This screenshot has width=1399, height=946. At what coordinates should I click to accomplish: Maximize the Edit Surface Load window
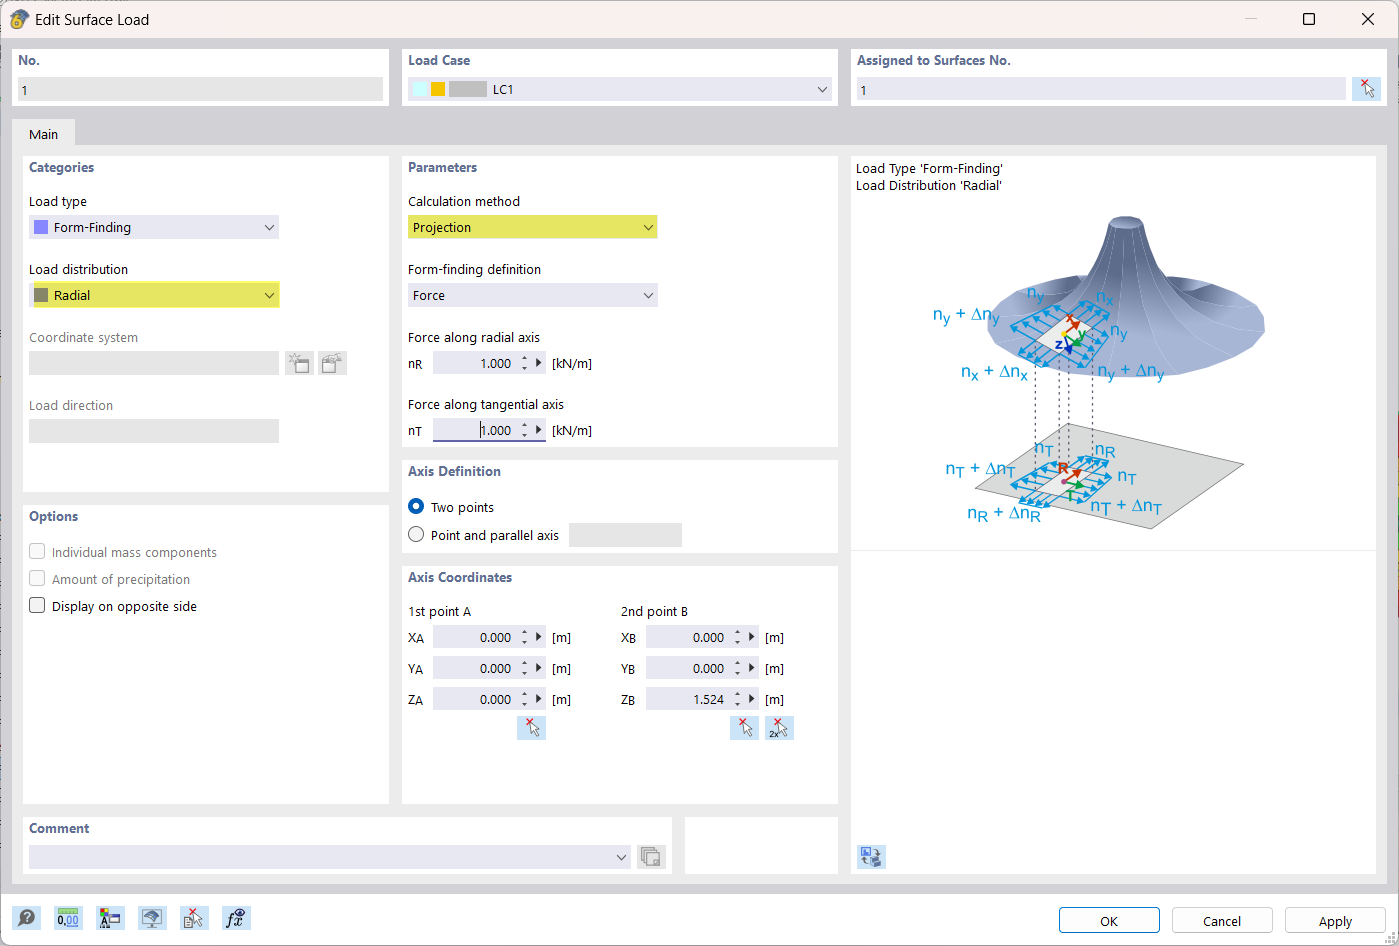[x=1309, y=19]
